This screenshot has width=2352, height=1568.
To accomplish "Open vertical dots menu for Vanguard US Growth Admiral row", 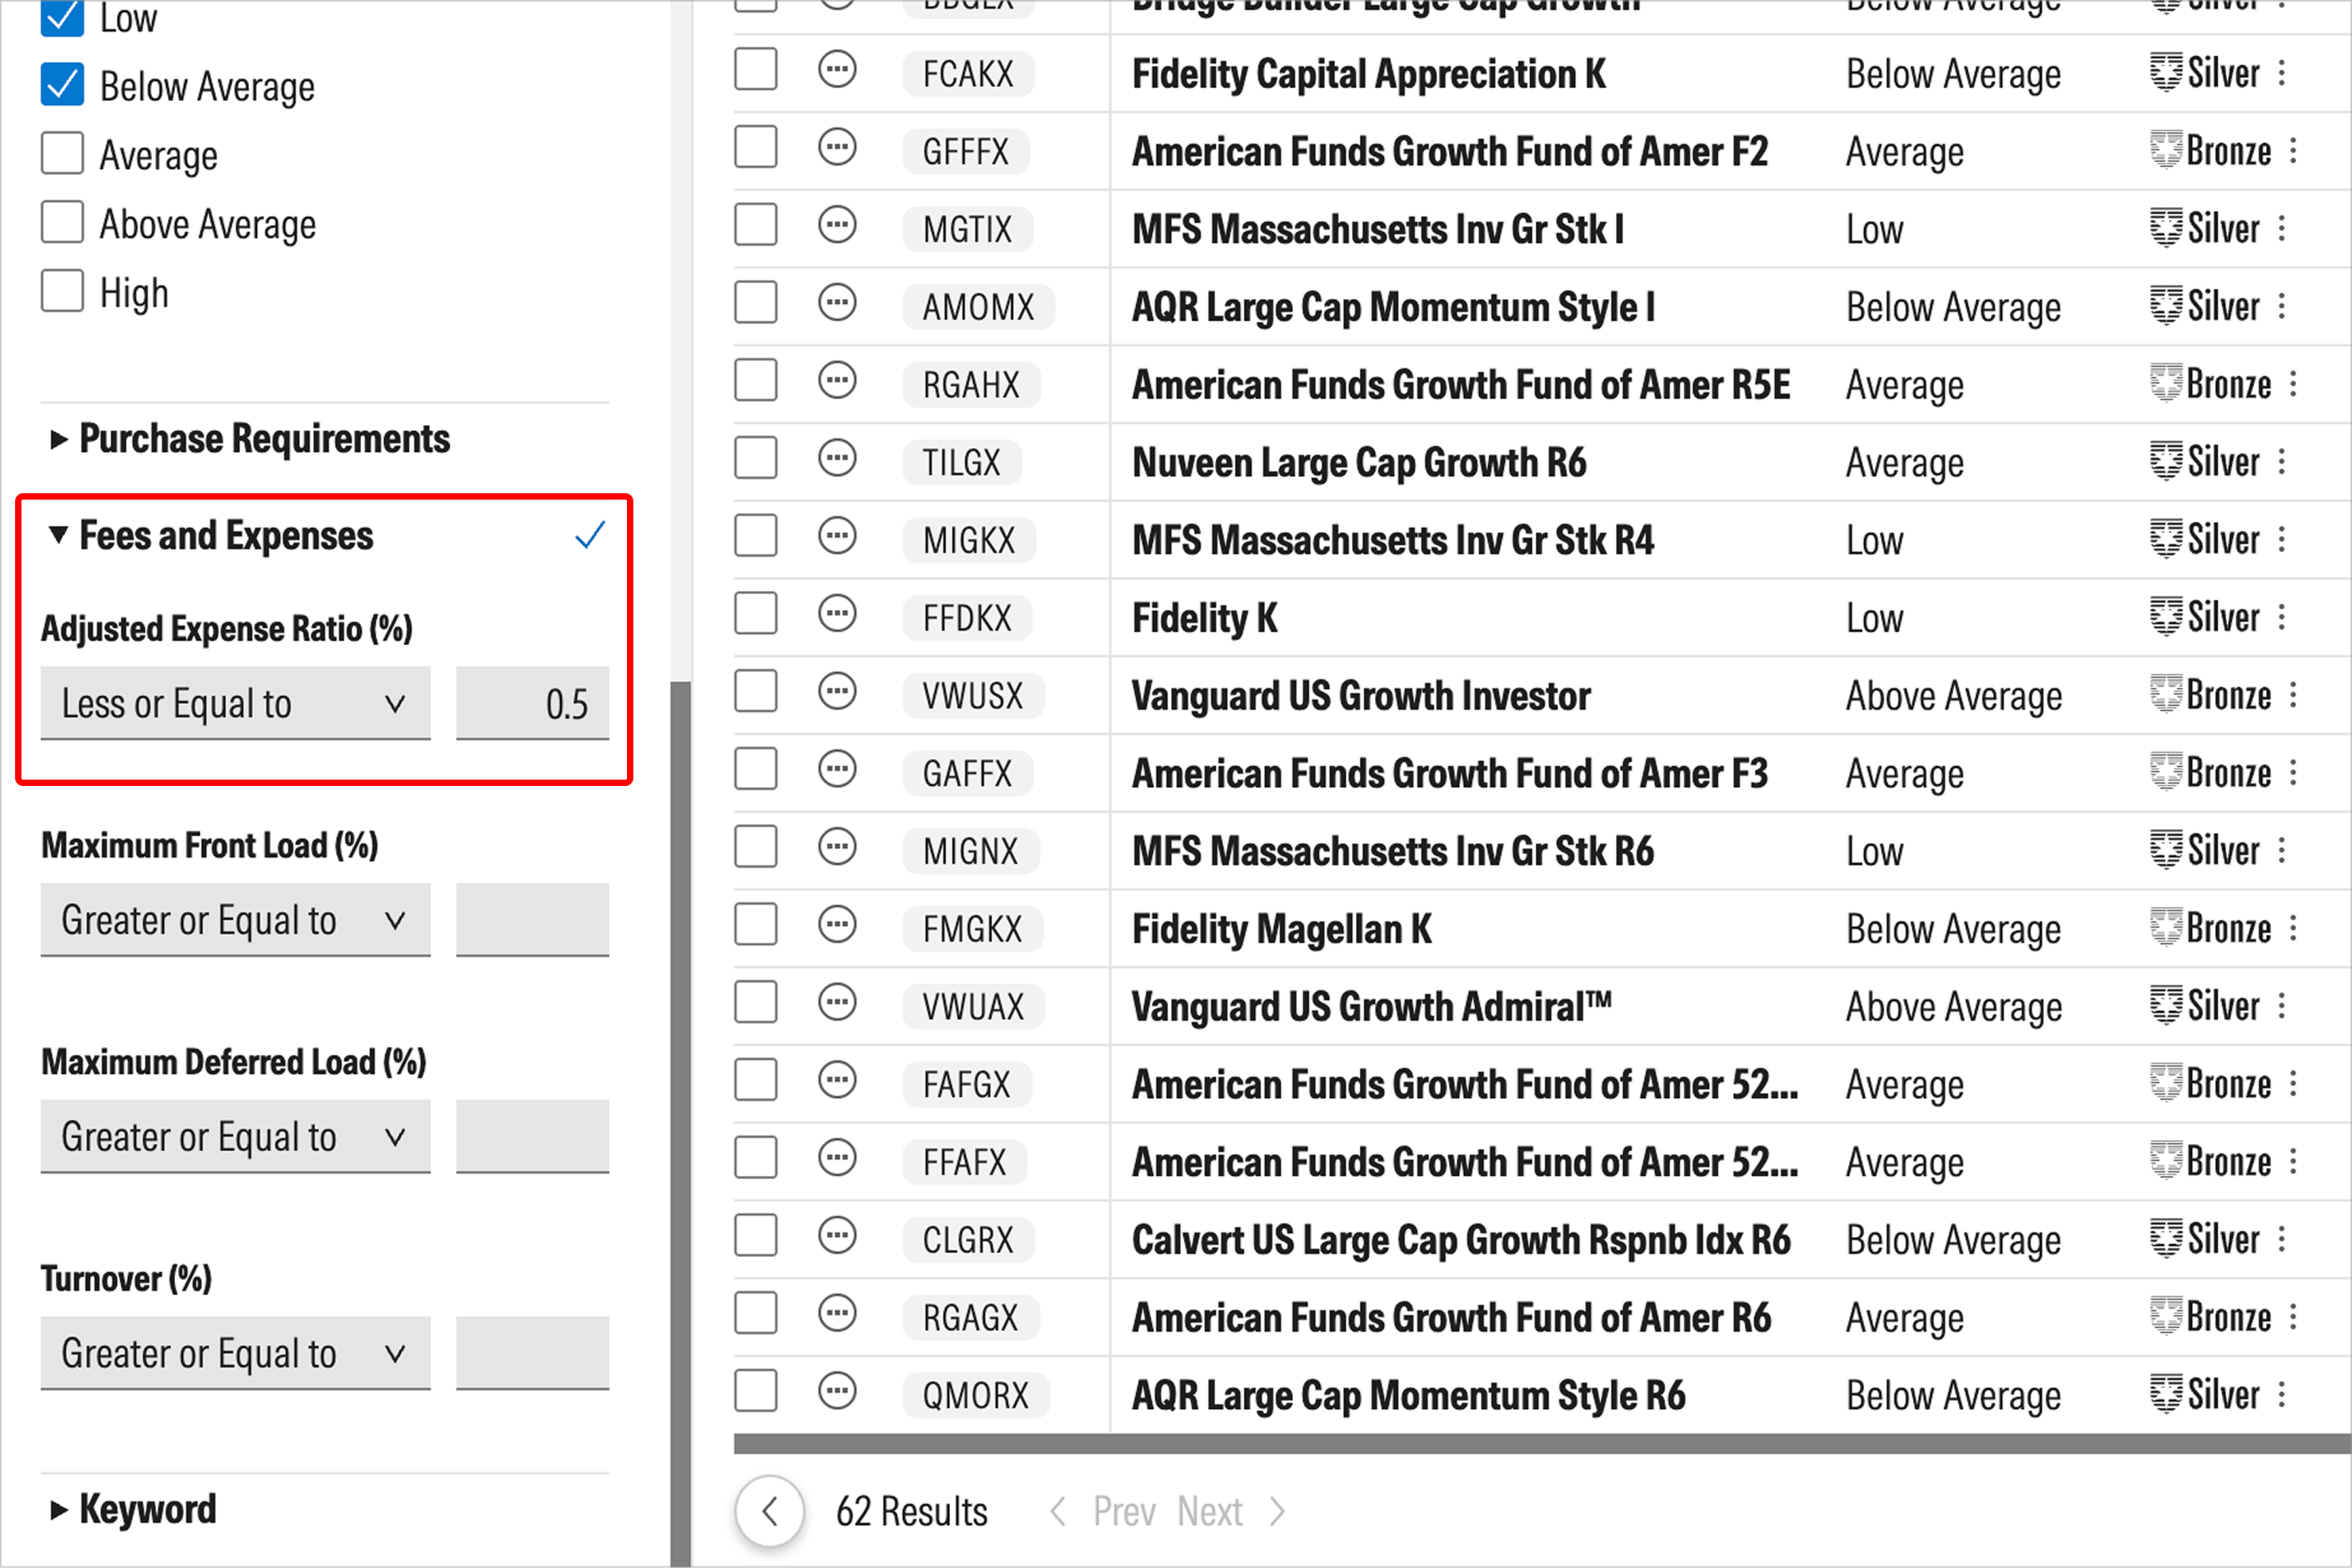I will pos(2282,1006).
